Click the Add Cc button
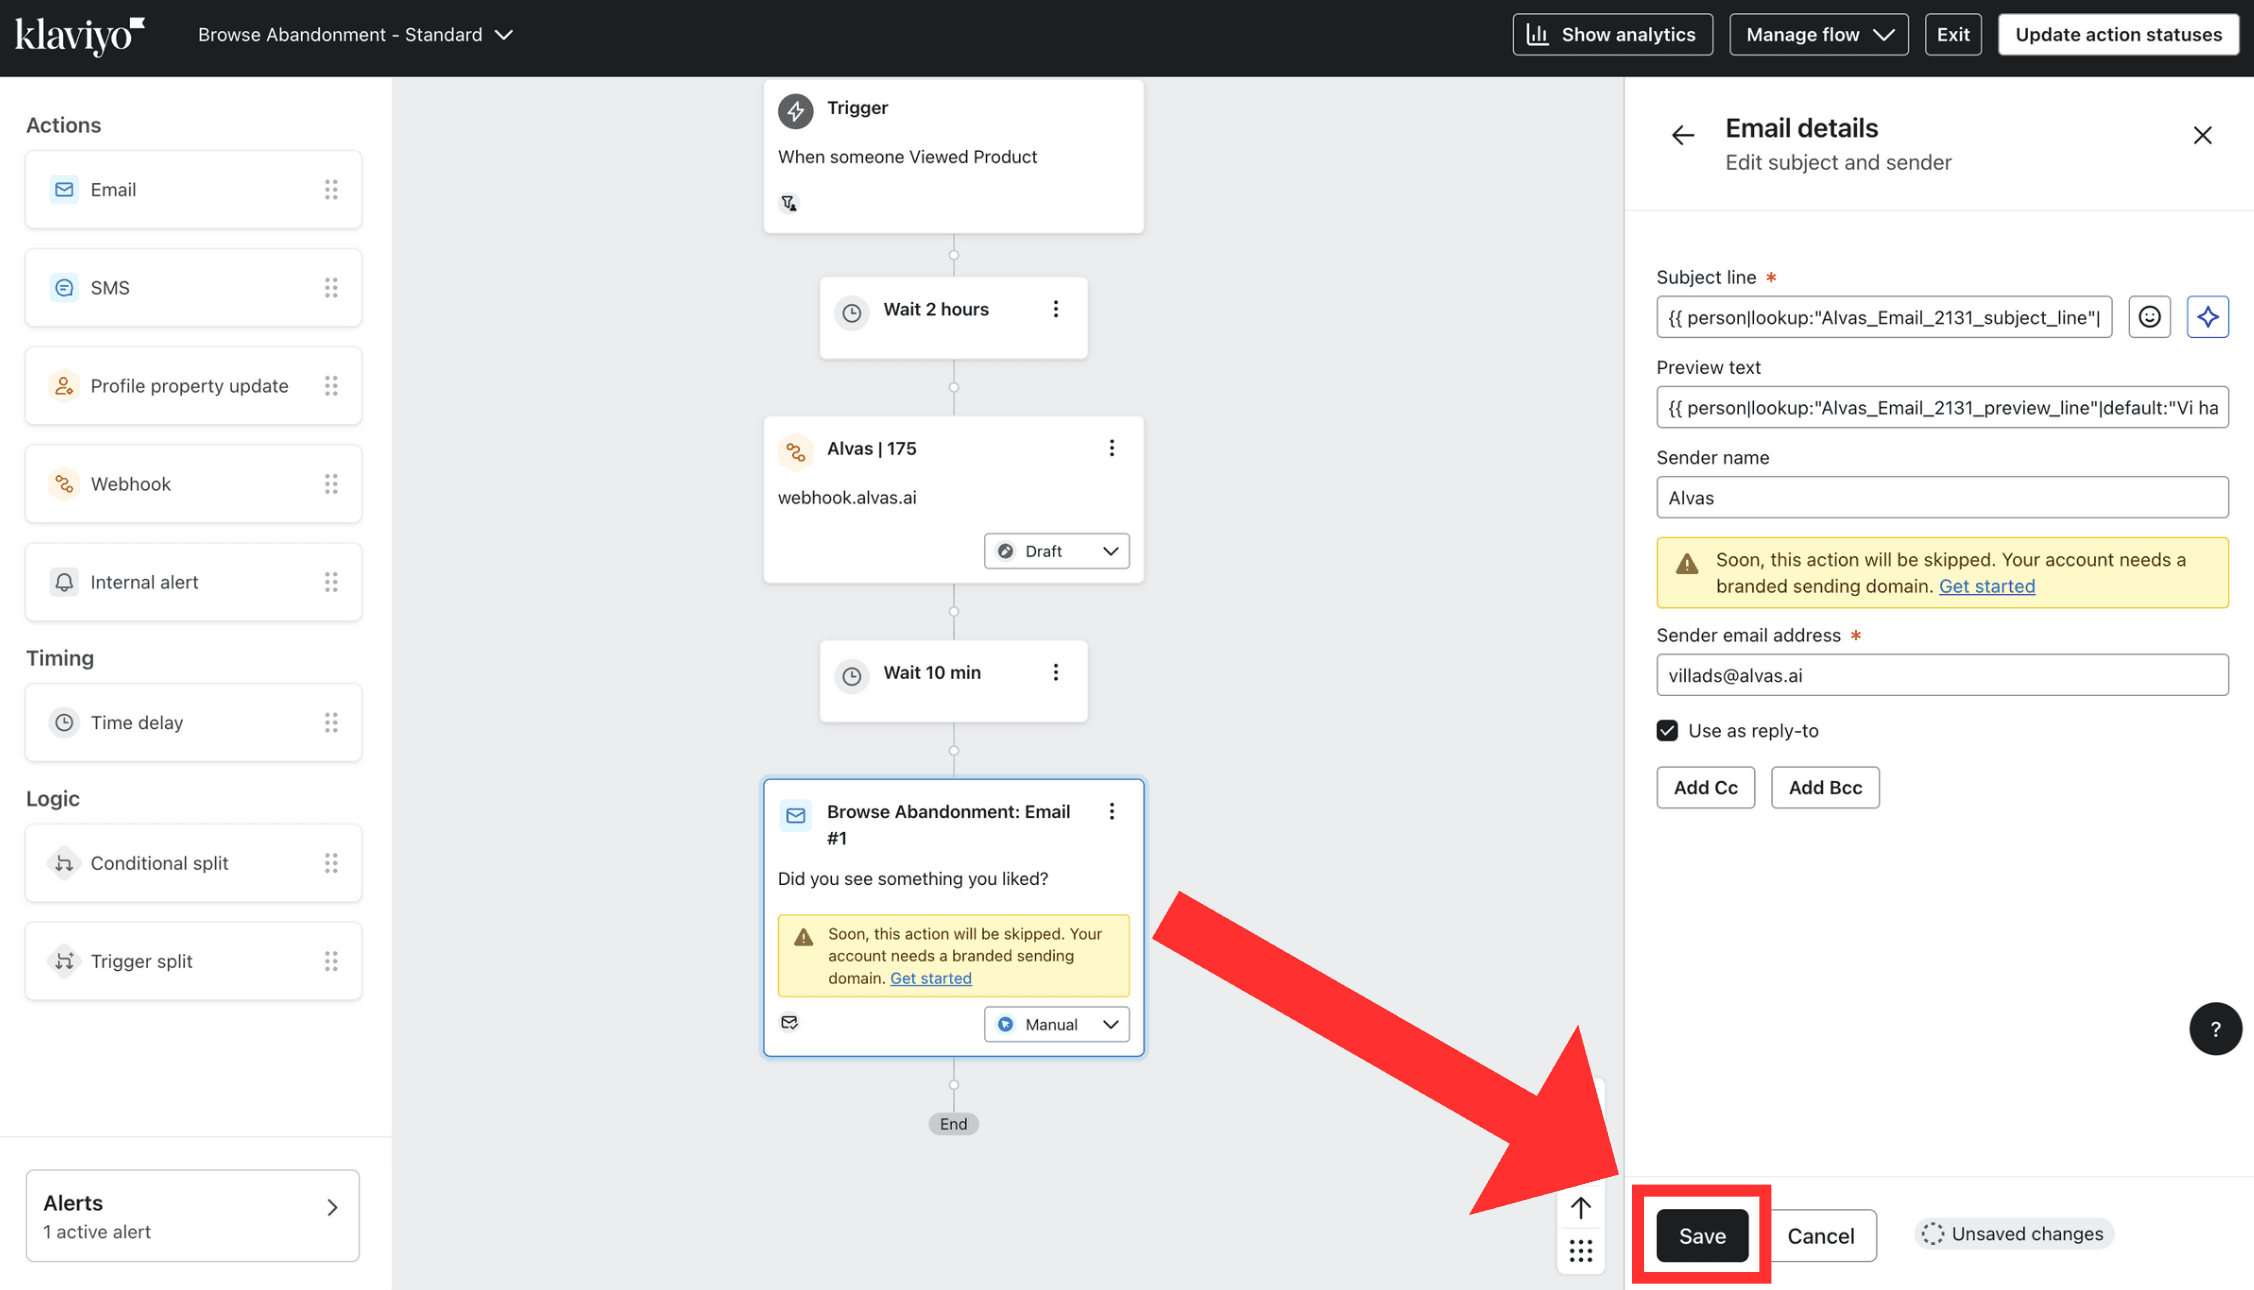Viewport: 2254px width, 1290px height. (1705, 788)
